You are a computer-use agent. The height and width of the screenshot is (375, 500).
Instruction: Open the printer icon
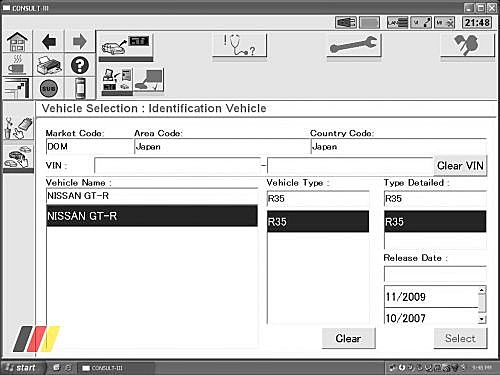(x=49, y=65)
